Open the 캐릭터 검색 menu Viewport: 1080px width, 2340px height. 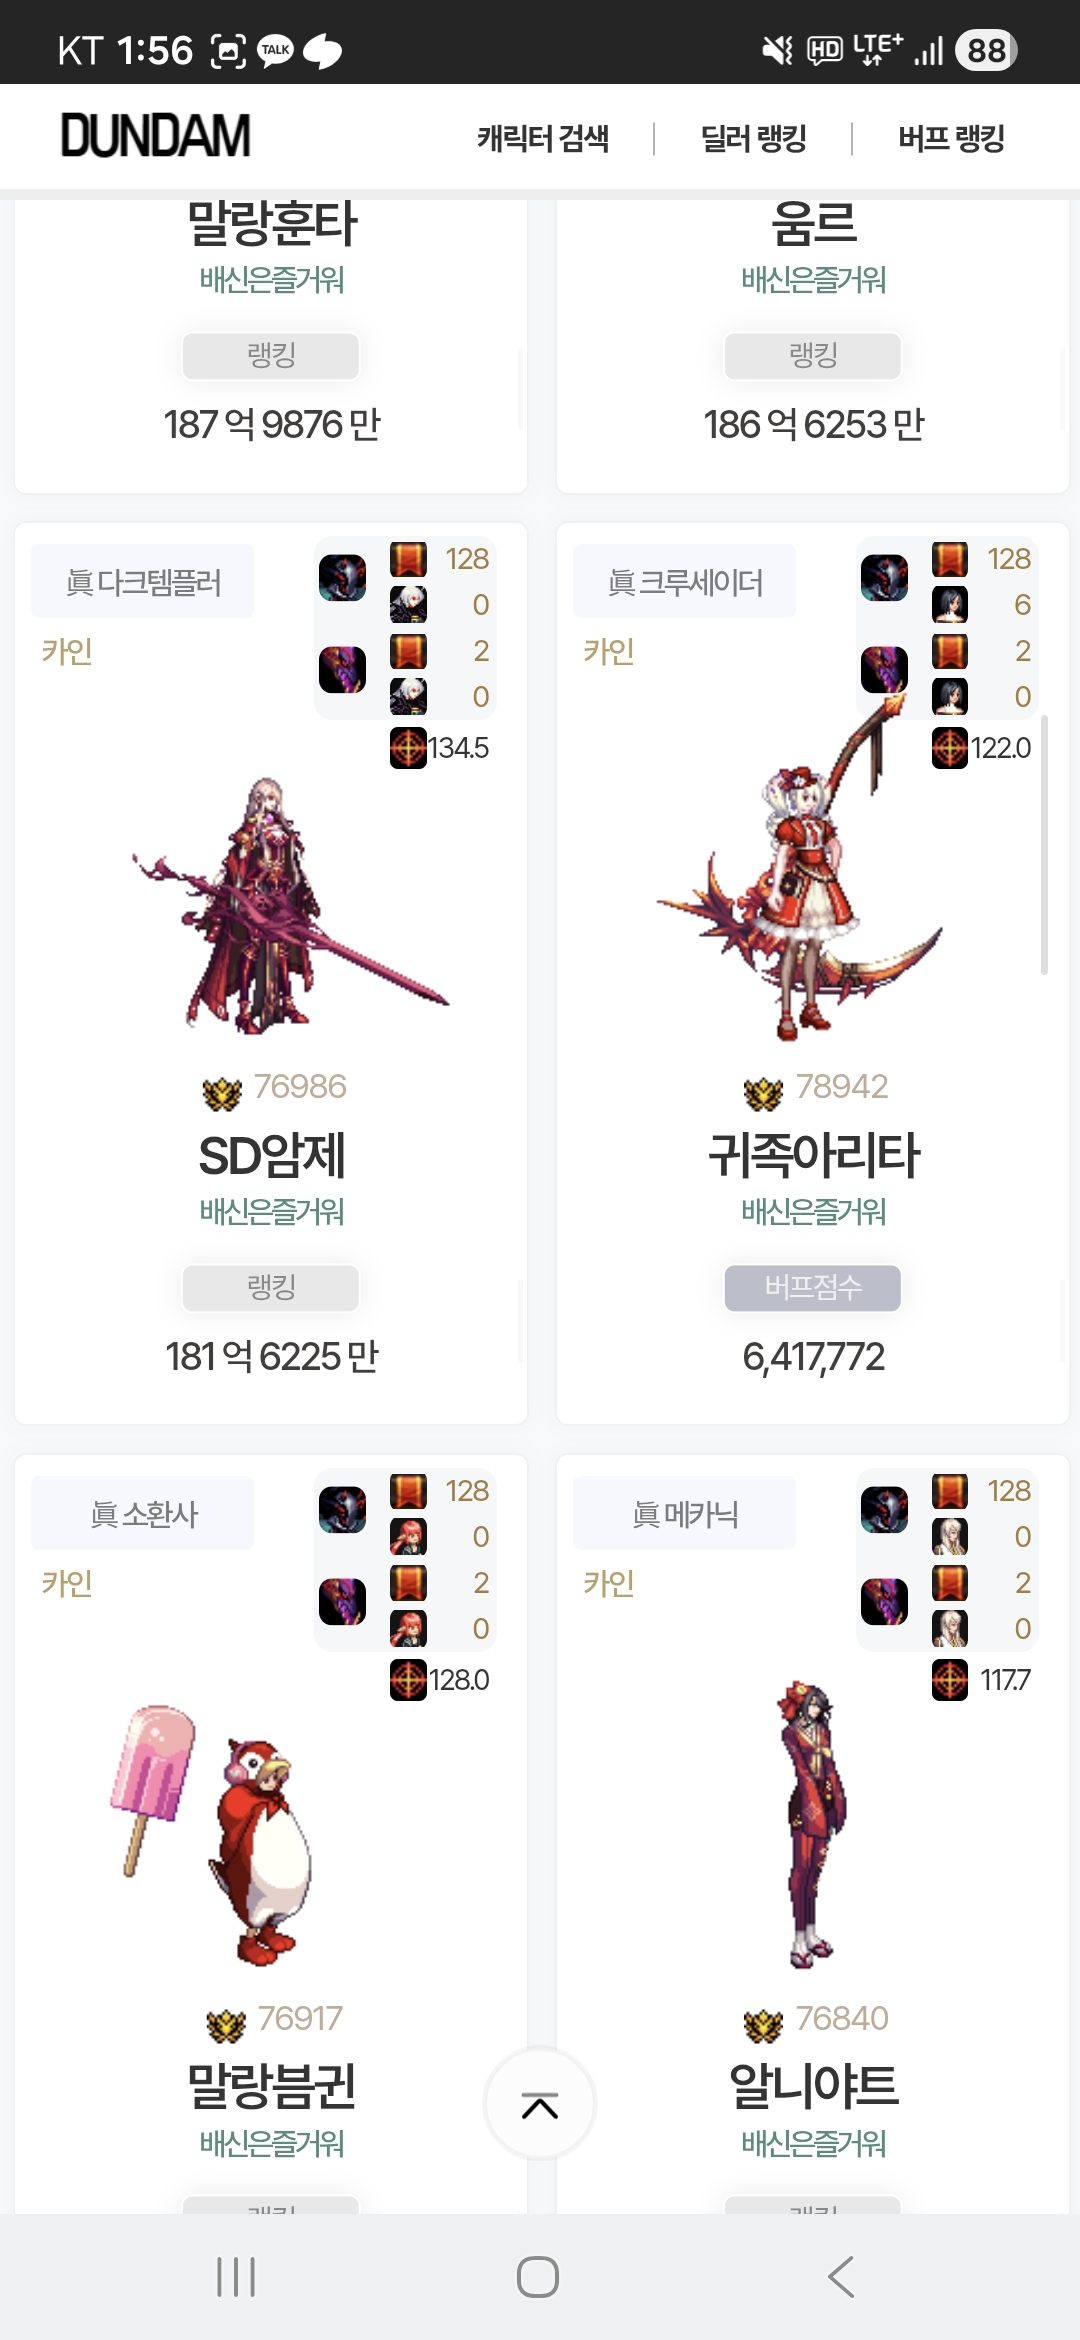coord(543,138)
